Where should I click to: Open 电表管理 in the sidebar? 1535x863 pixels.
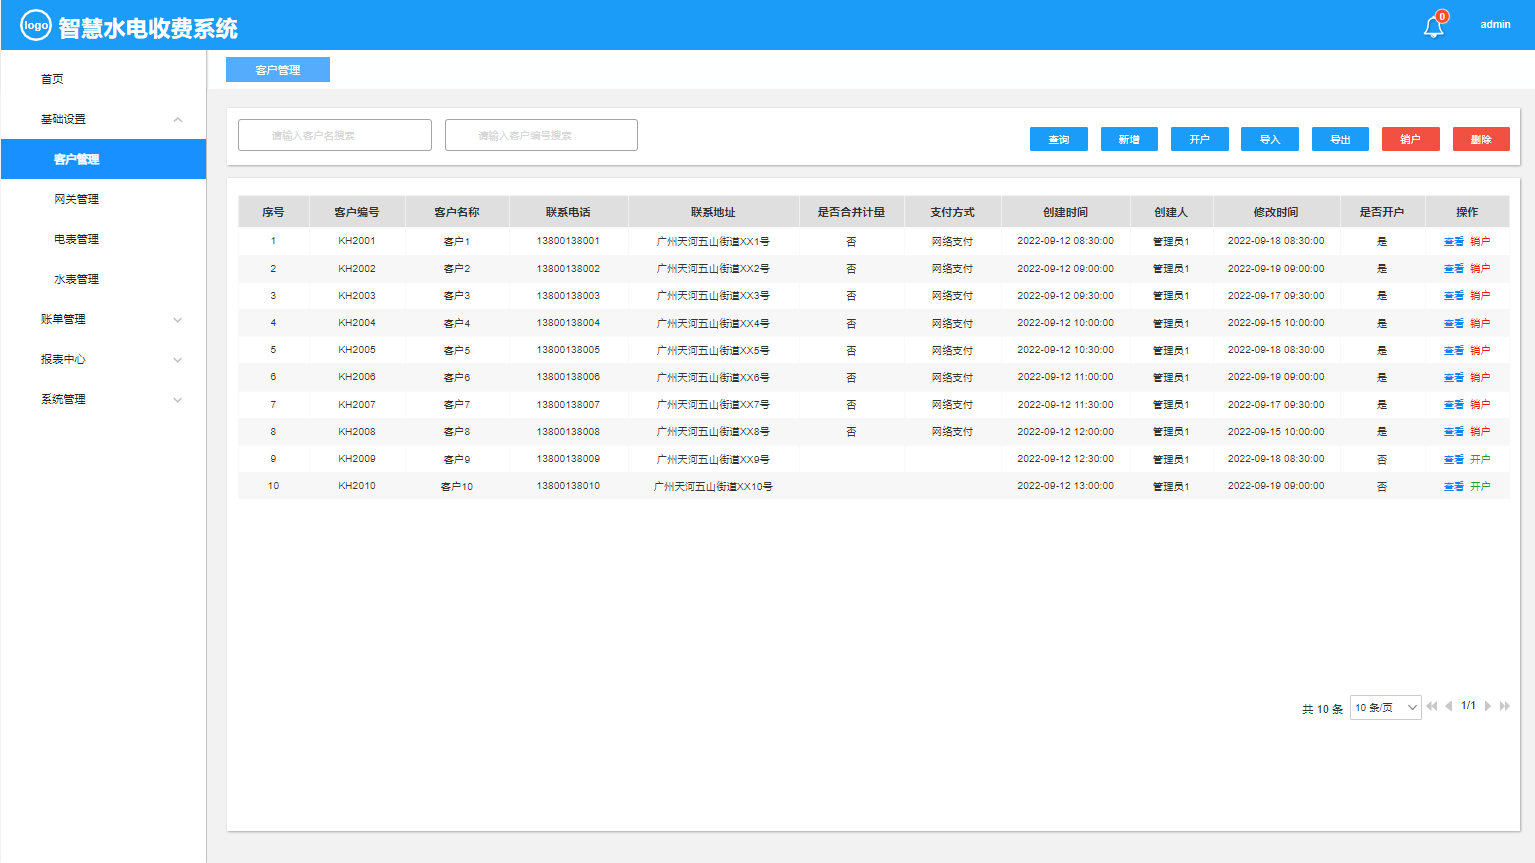[x=77, y=239]
